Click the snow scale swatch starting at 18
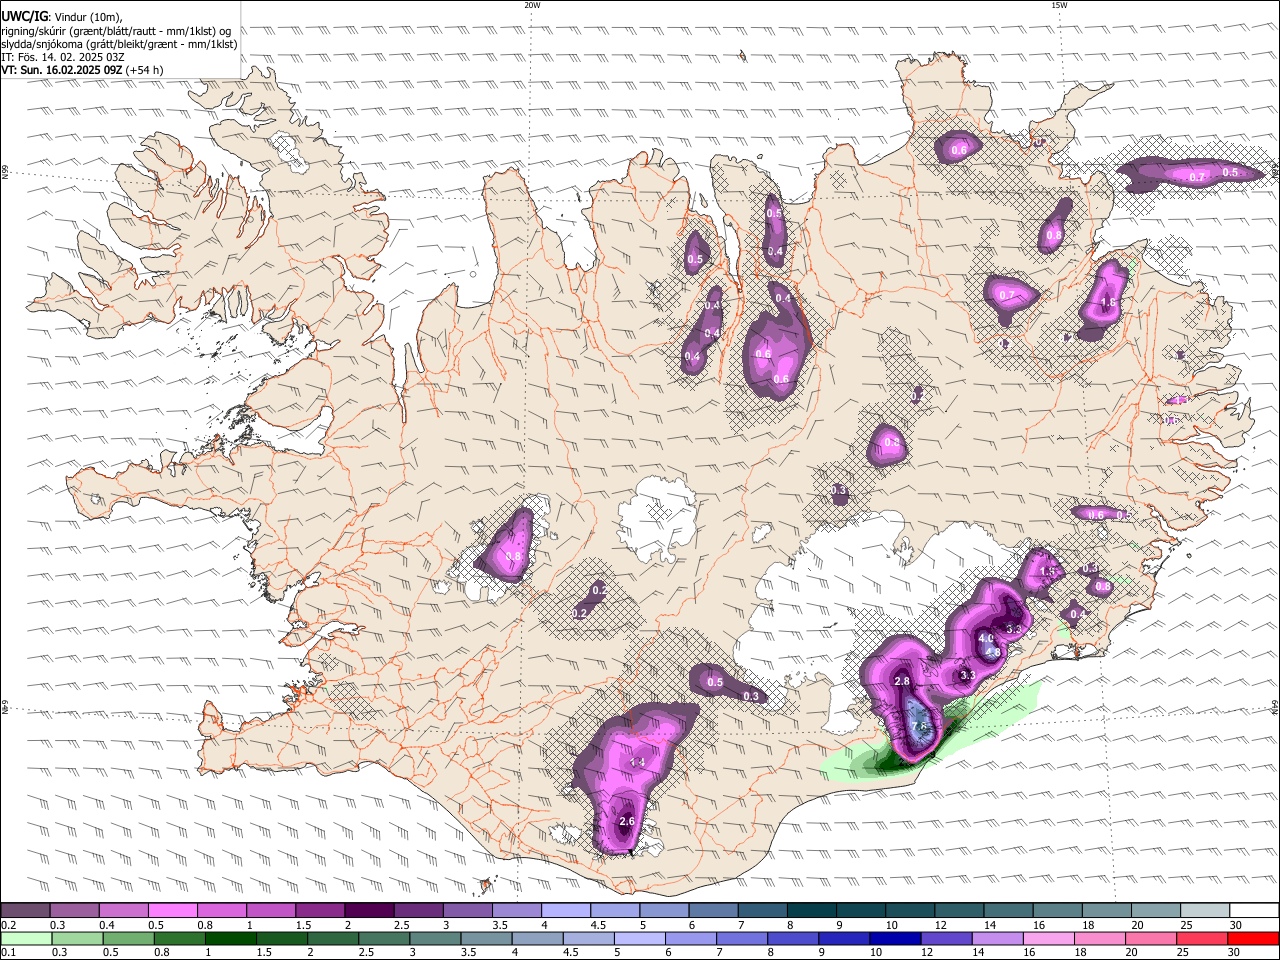Image resolution: width=1280 pixels, height=960 pixels. tap(1106, 911)
